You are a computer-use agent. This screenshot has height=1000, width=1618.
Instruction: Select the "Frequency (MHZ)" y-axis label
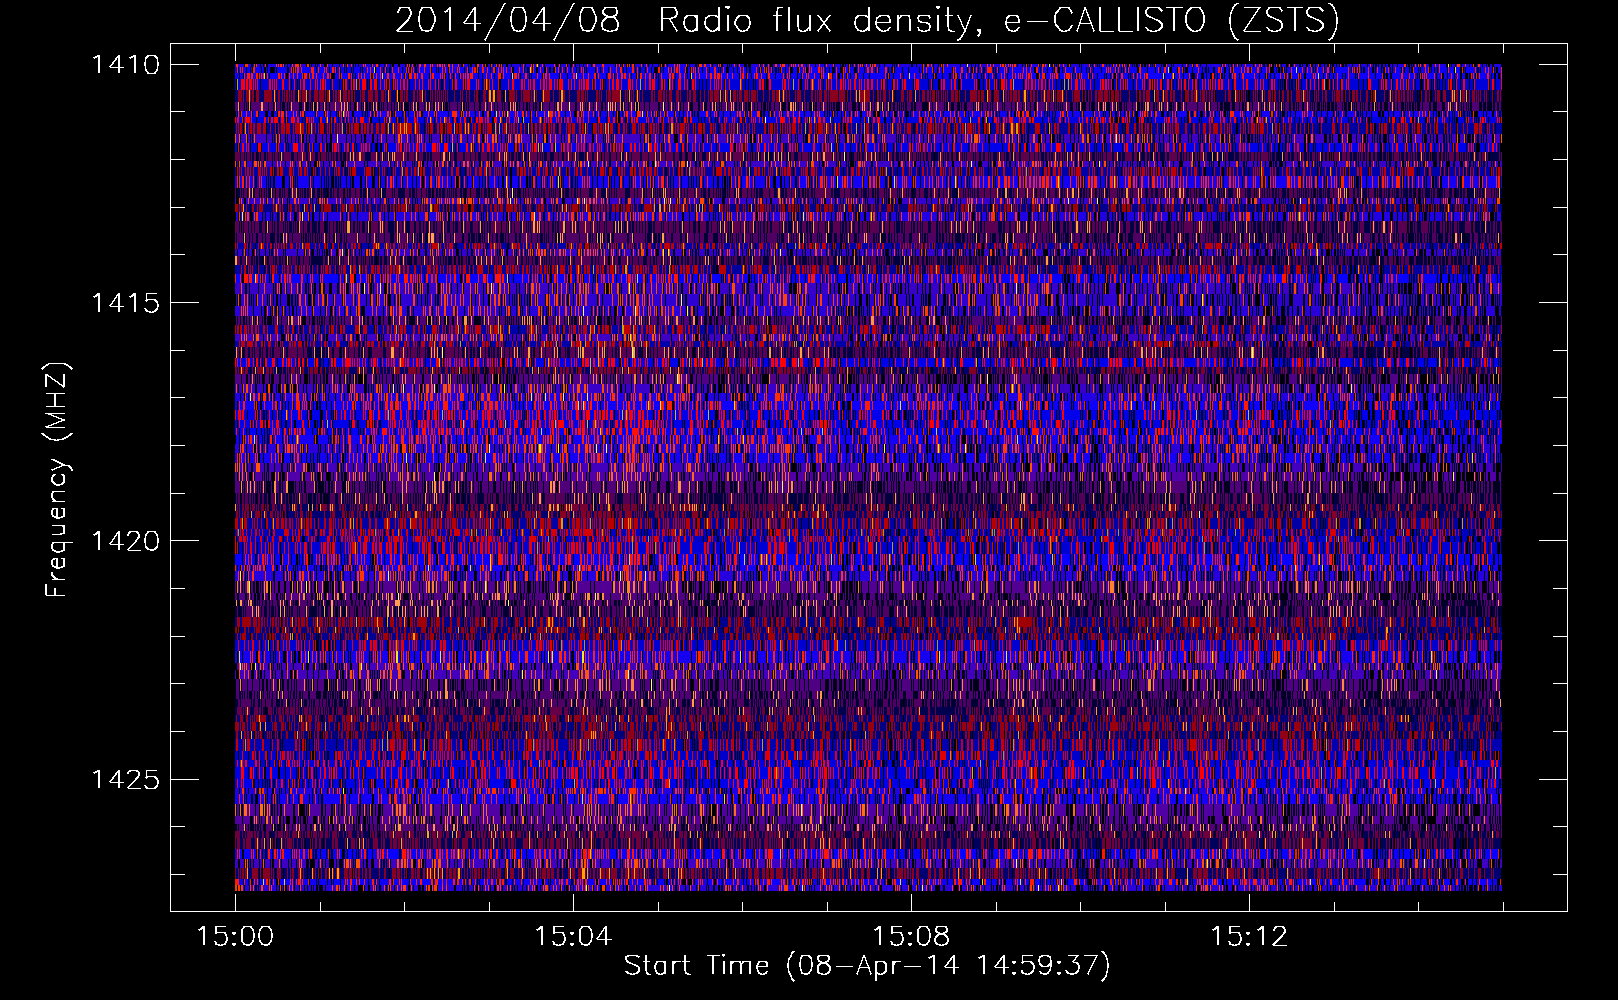pos(57,479)
